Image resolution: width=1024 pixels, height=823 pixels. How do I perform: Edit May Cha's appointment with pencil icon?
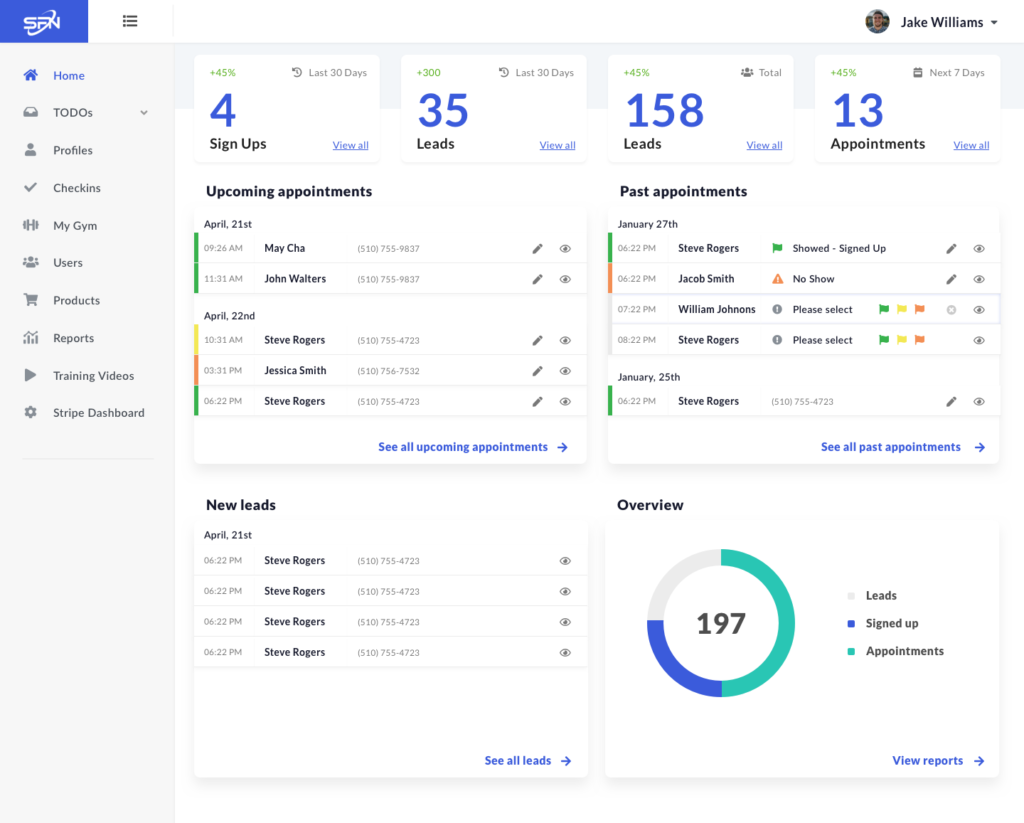point(537,249)
